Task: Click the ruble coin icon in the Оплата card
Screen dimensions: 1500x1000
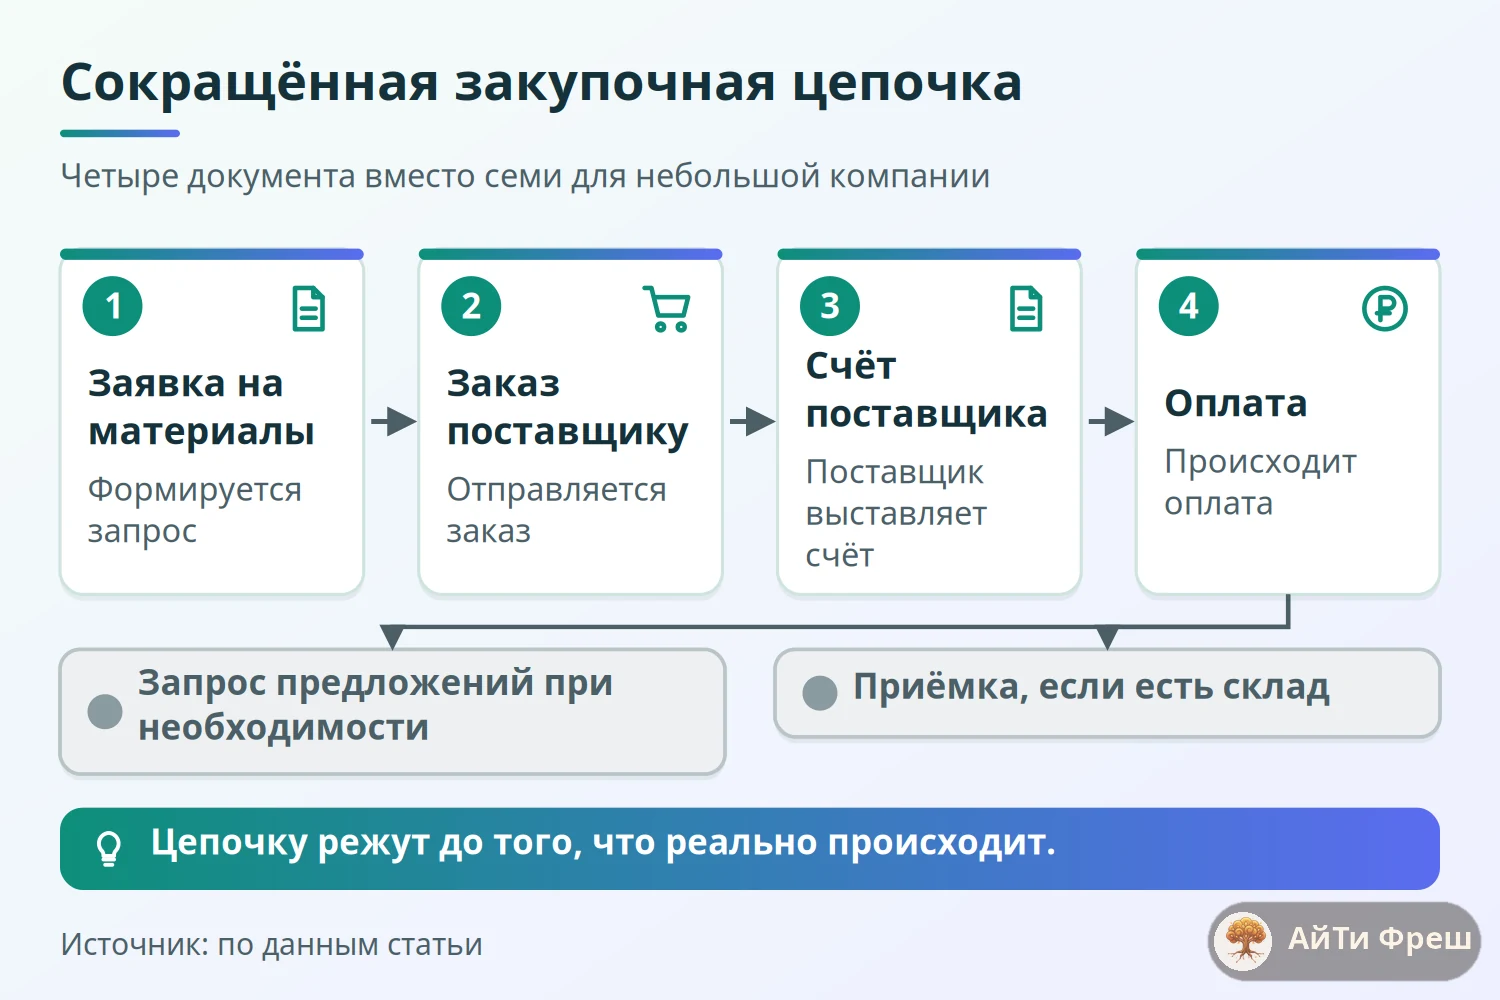Action: [1385, 308]
